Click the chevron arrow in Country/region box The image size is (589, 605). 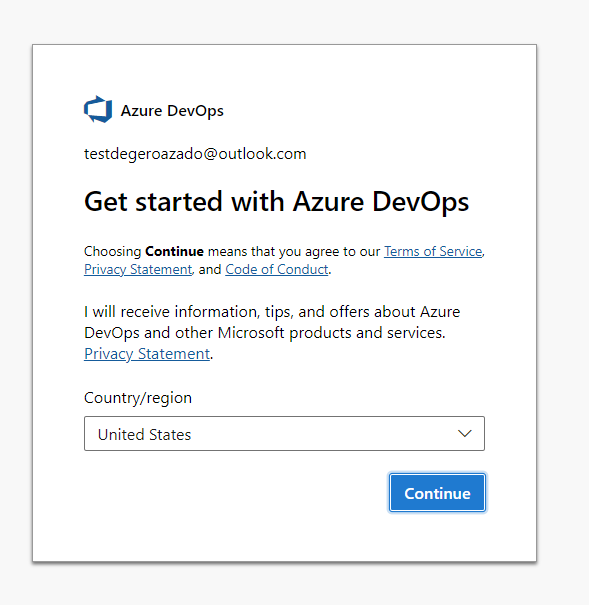point(464,433)
